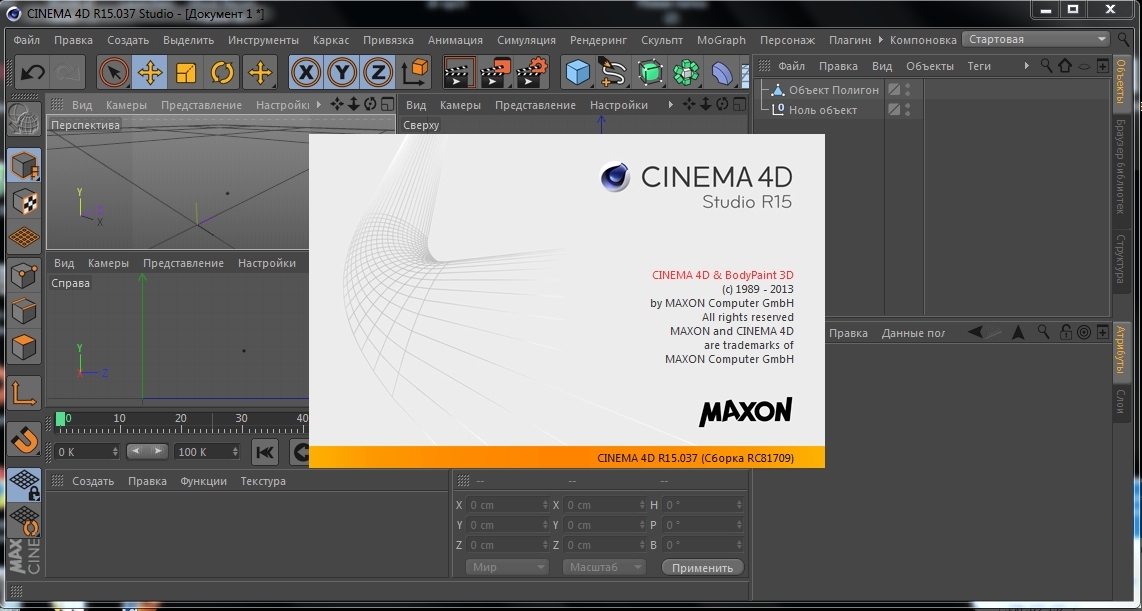Open the green array modeling objects icon
The width and height of the screenshot is (1142, 611).
tap(686, 72)
